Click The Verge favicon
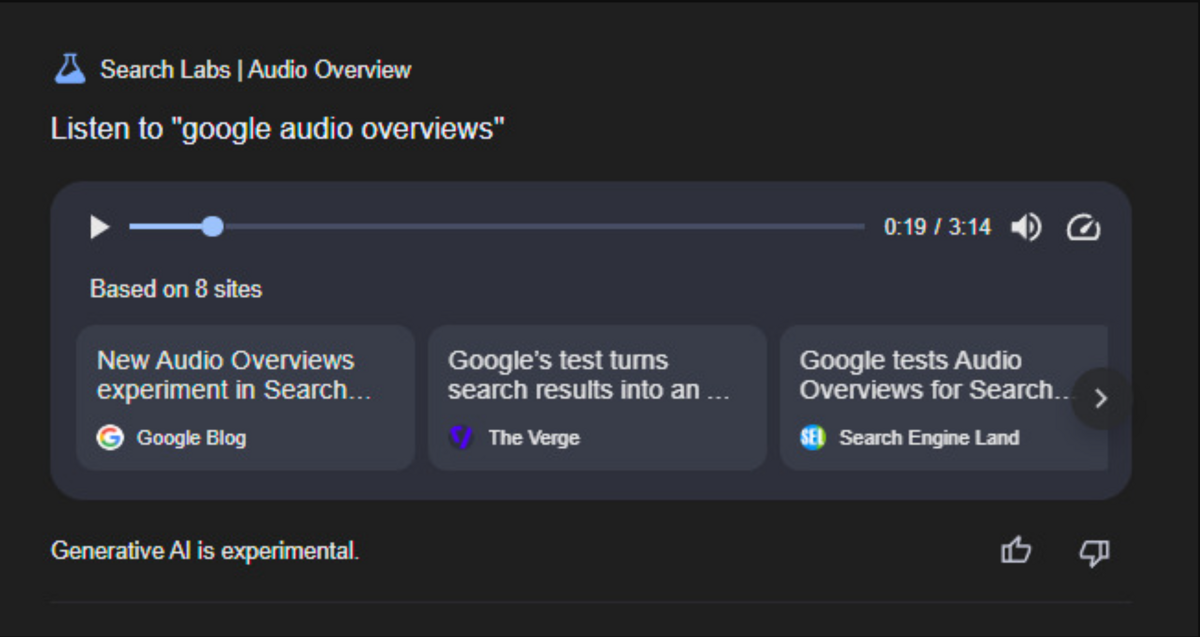Viewport: 1200px width, 637px height. (461, 437)
